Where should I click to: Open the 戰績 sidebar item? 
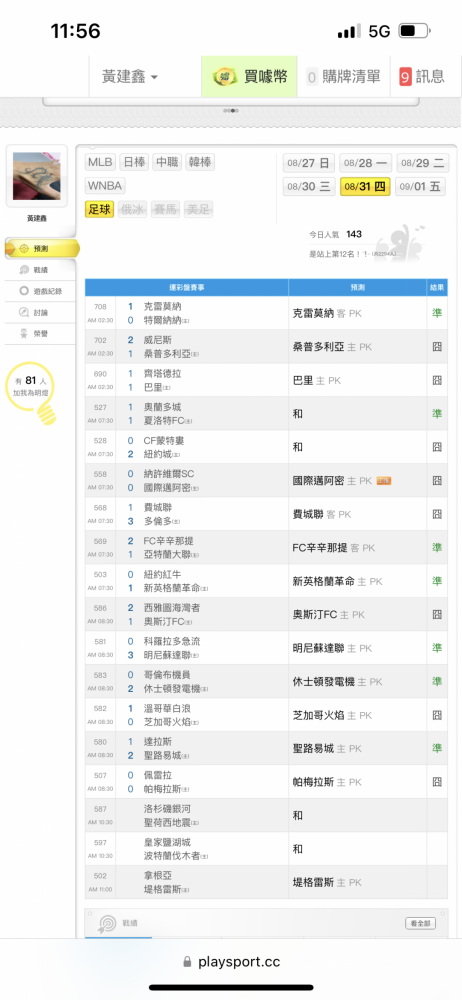41,270
